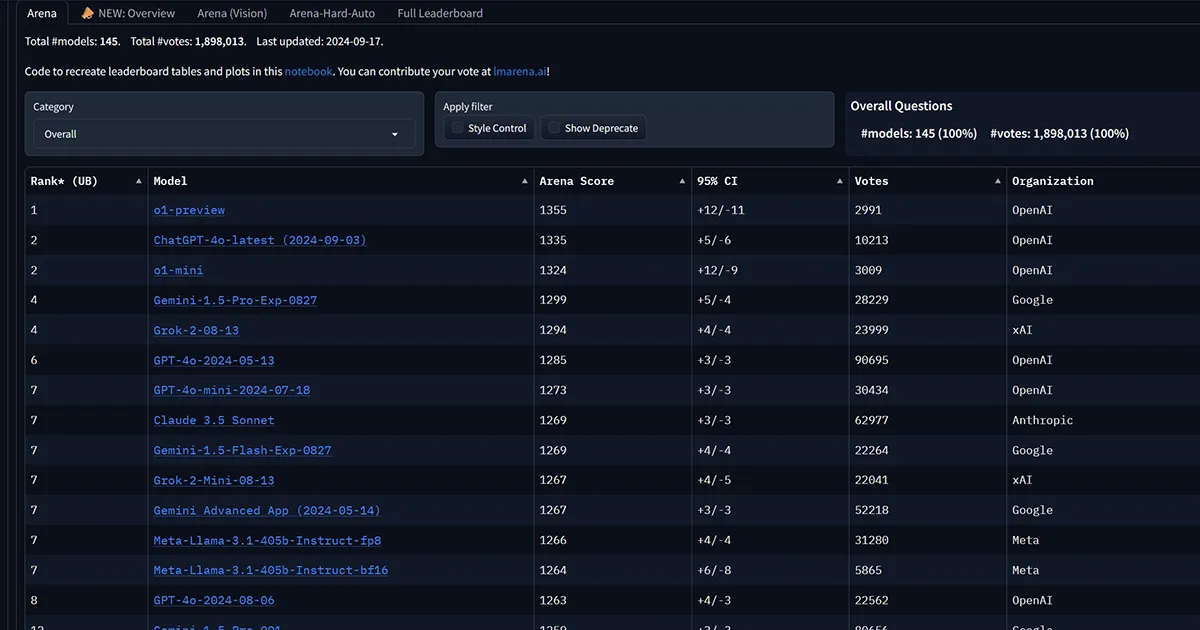1200x630 pixels.
Task: Open the o1-preview model link
Action: [189, 210]
